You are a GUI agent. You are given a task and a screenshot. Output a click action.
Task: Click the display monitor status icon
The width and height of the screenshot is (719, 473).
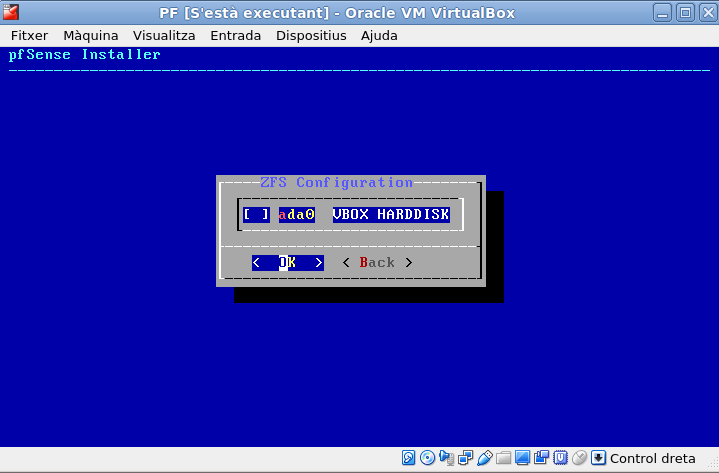[x=522, y=458]
